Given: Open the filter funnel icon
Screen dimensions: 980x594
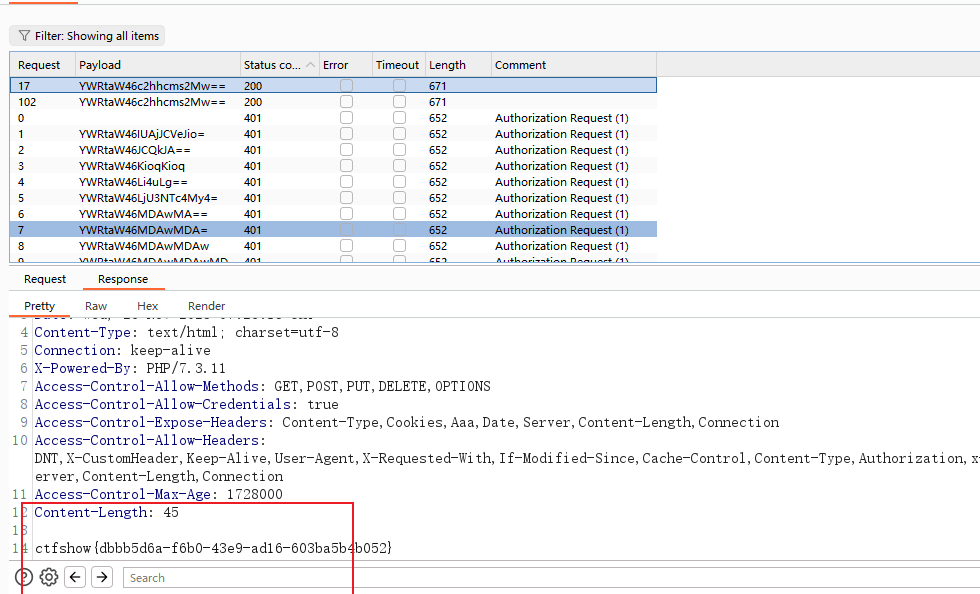Looking at the screenshot, I should point(24,36).
